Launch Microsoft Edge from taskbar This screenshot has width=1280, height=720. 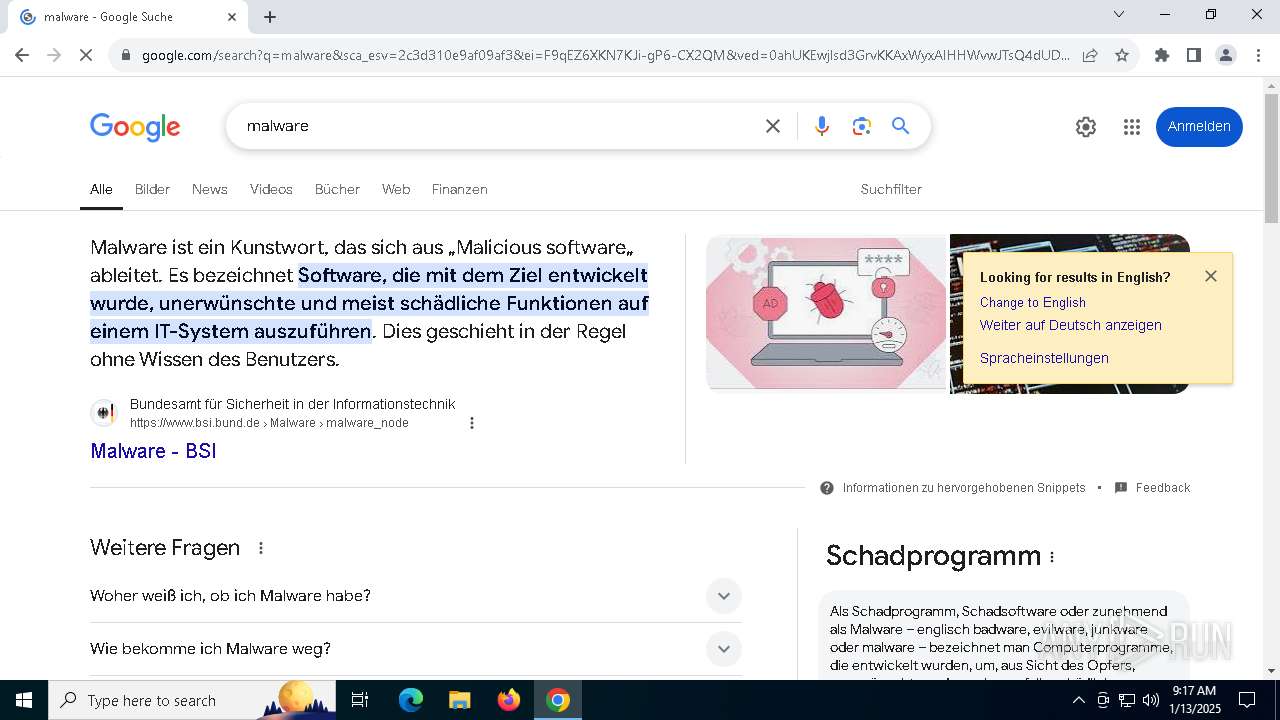tap(411, 700)
